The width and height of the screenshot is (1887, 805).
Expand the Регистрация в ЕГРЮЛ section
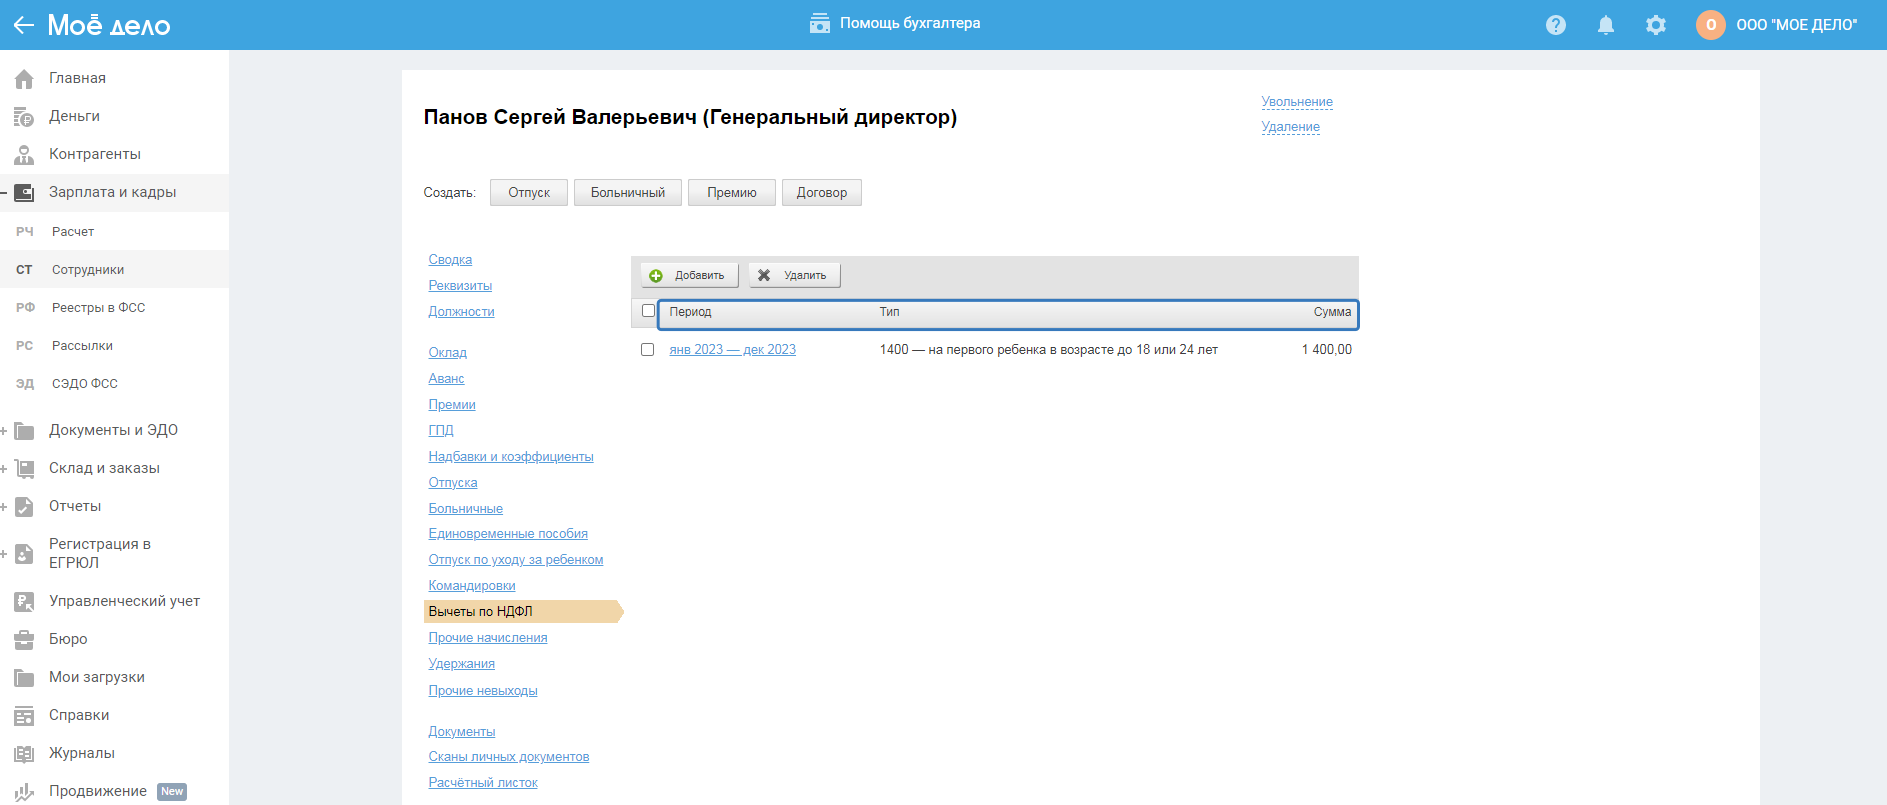(4, 554)
